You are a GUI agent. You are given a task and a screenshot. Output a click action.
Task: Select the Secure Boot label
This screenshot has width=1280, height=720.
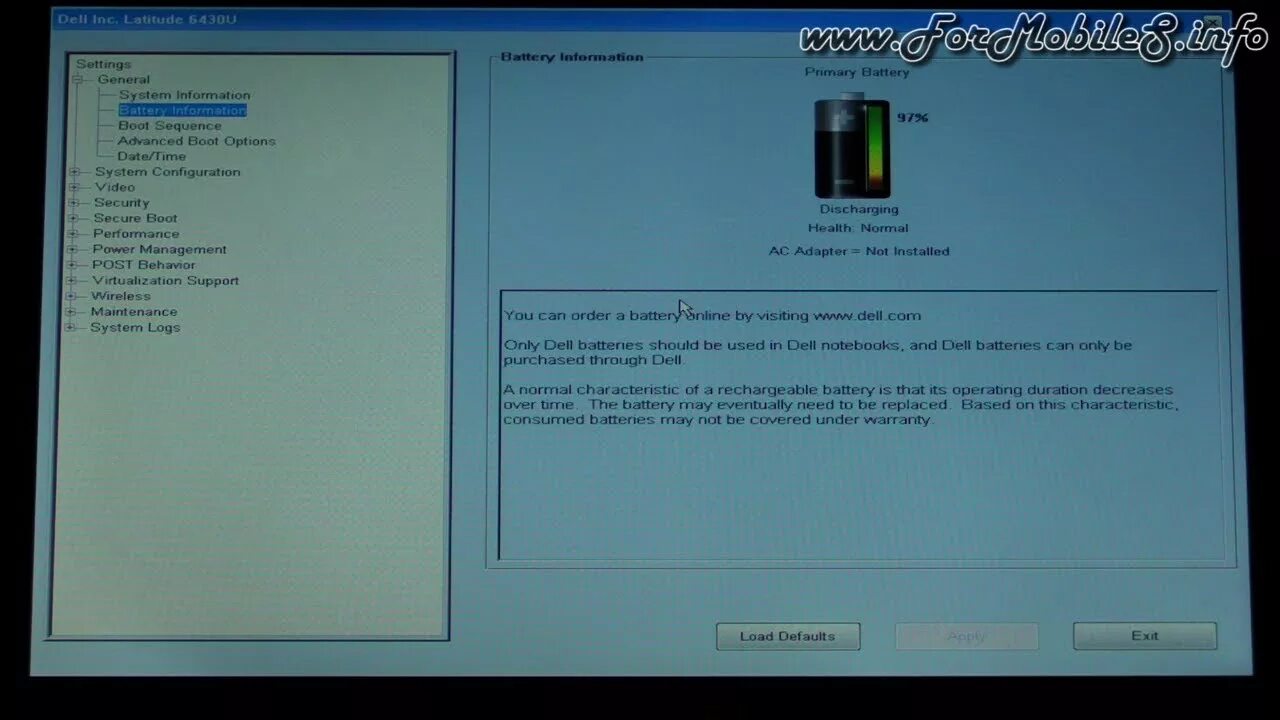pos(136,218)
